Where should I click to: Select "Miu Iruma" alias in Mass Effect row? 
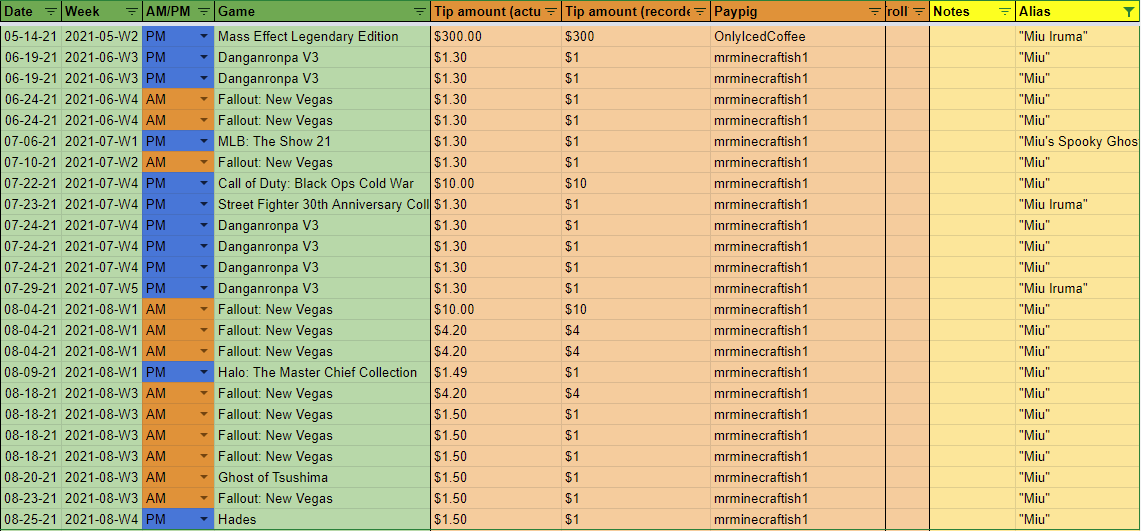tap(1078, 36)
